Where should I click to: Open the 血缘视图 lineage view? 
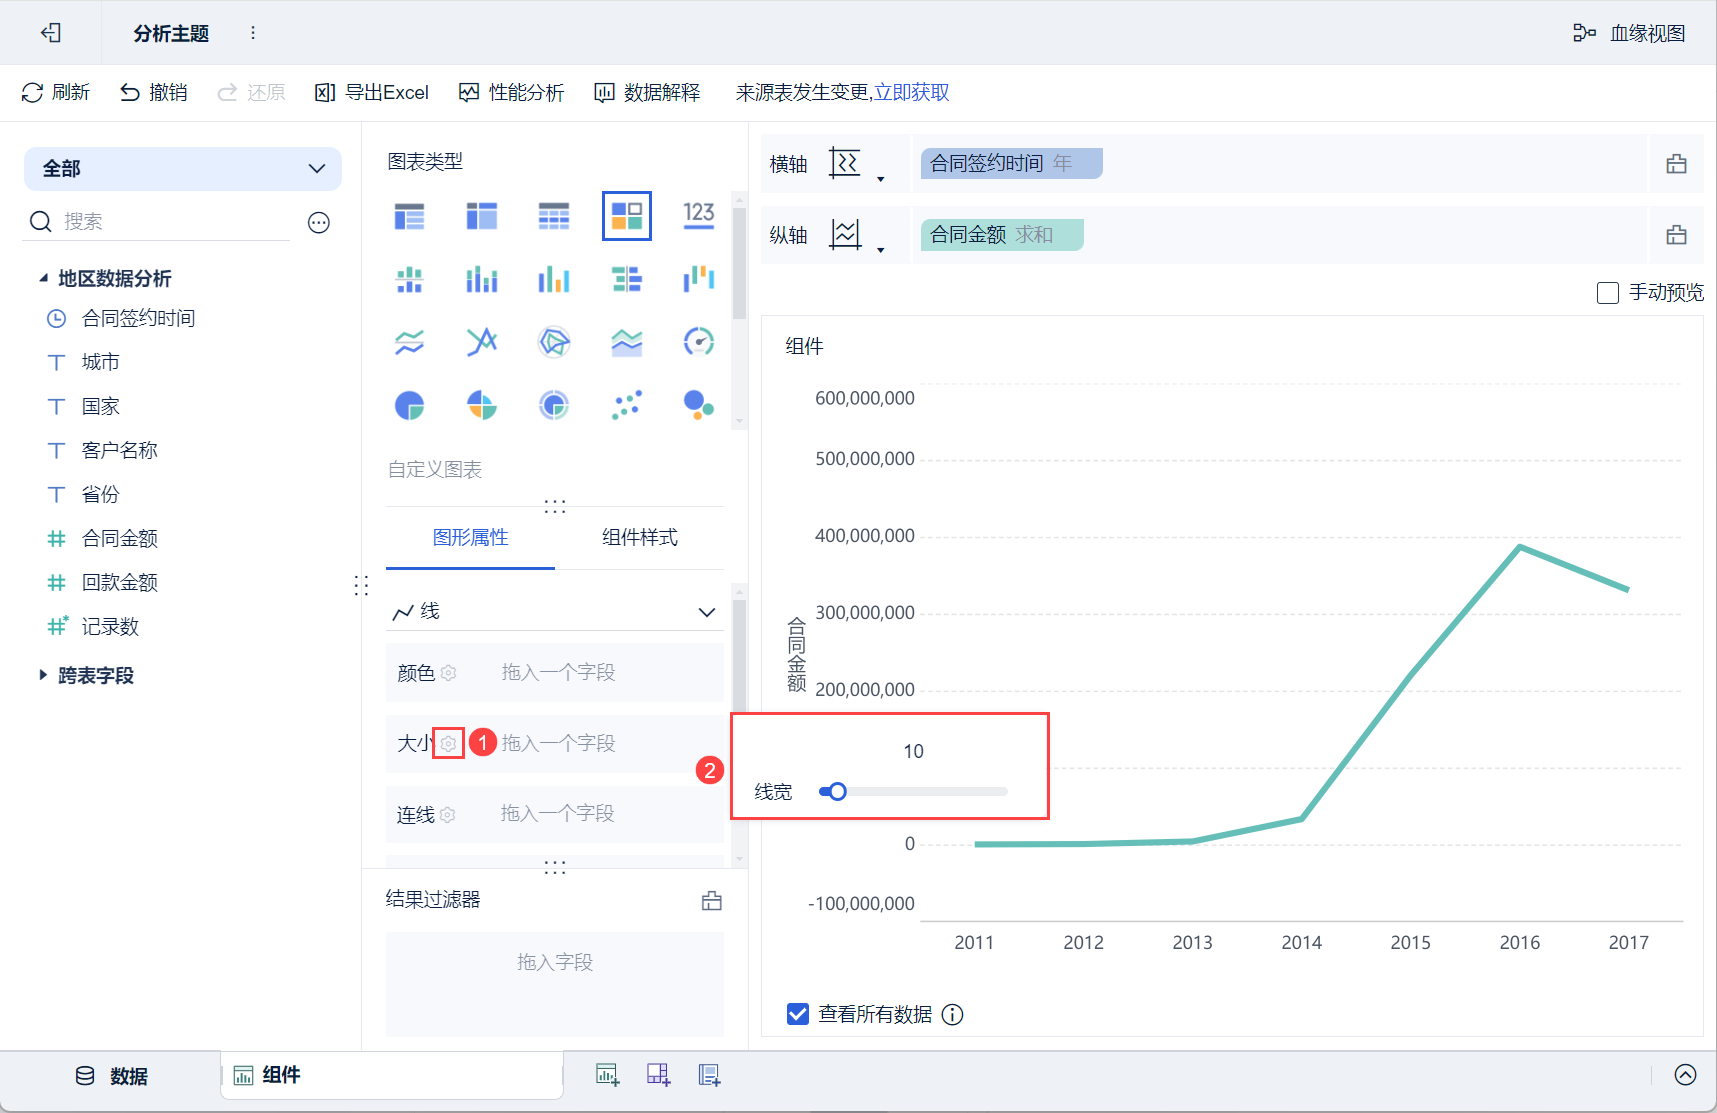point(1629,33)
